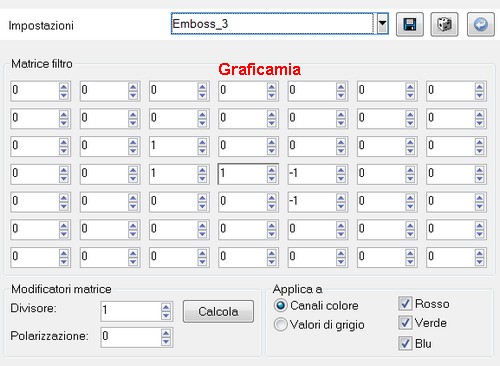Select the Canali colore radio option

coord(280,305)
